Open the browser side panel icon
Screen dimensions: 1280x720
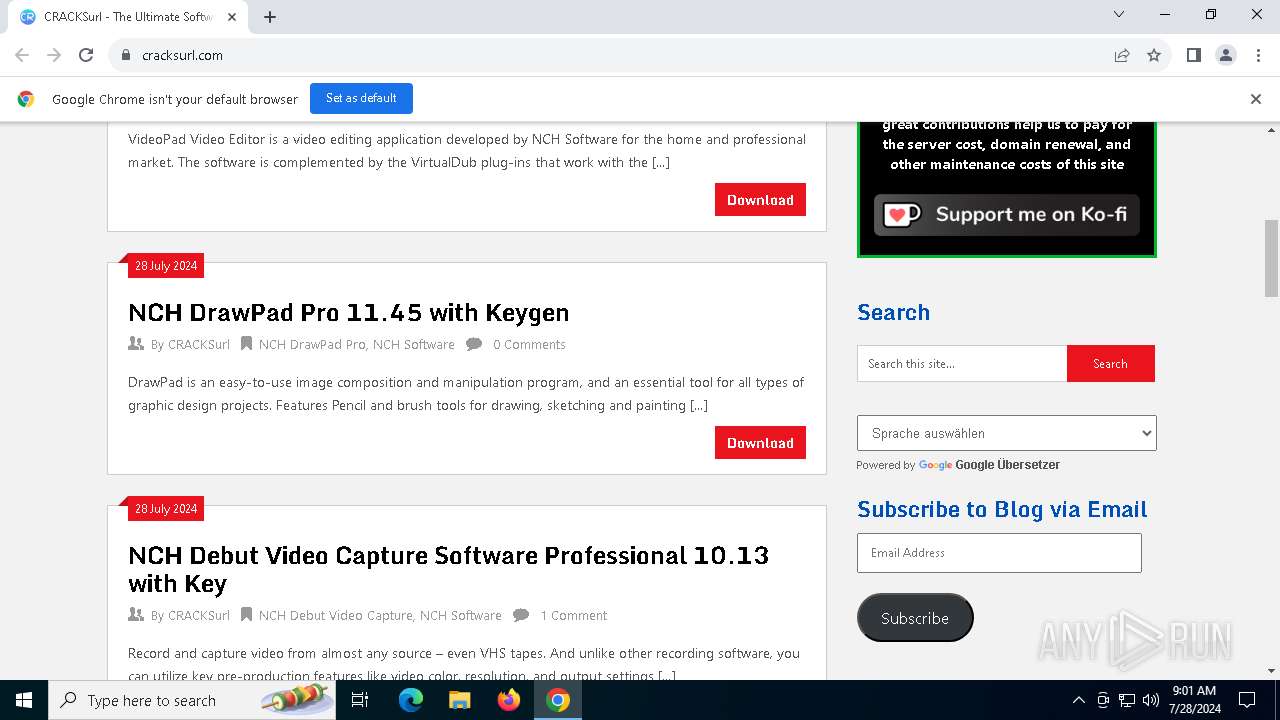[x=1194, y=55]
